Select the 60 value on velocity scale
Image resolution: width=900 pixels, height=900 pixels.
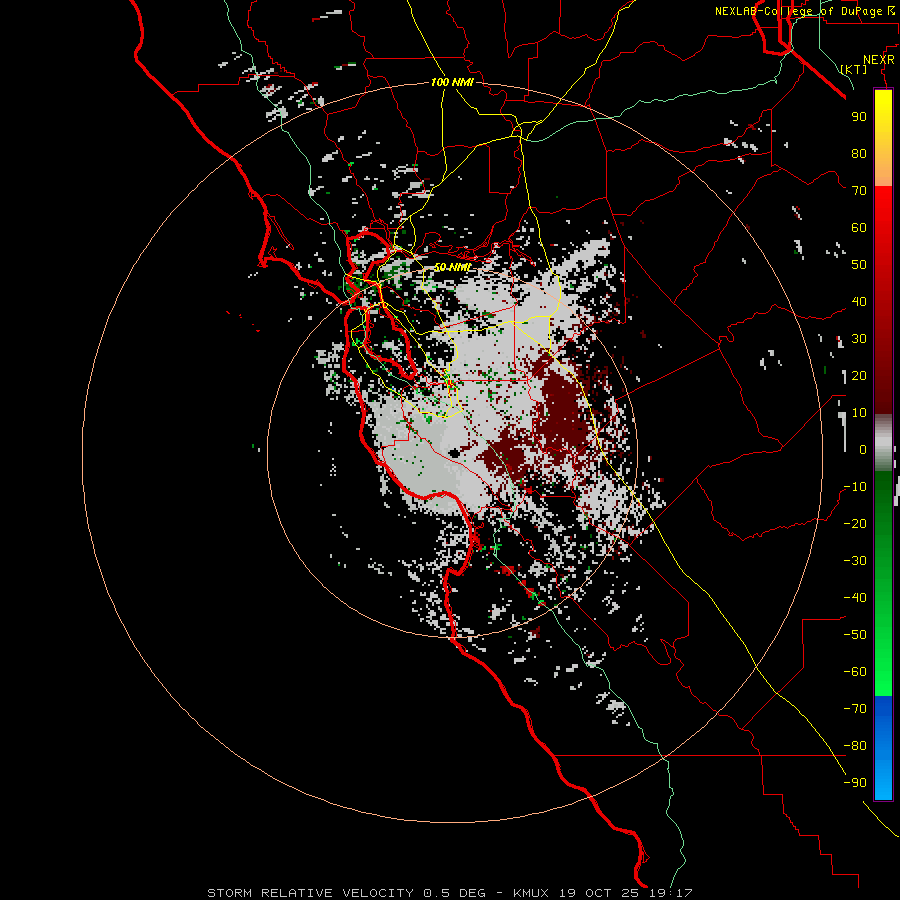[859, 228]
